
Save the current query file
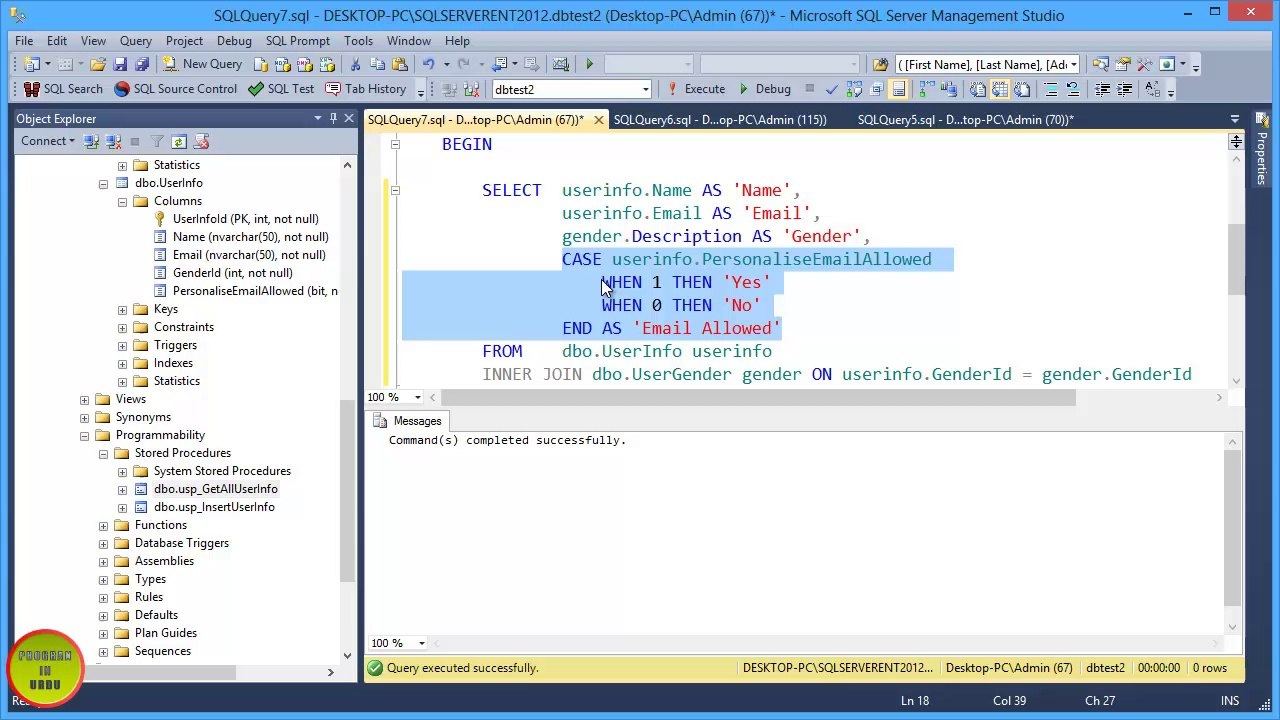(x=120, y=64)
